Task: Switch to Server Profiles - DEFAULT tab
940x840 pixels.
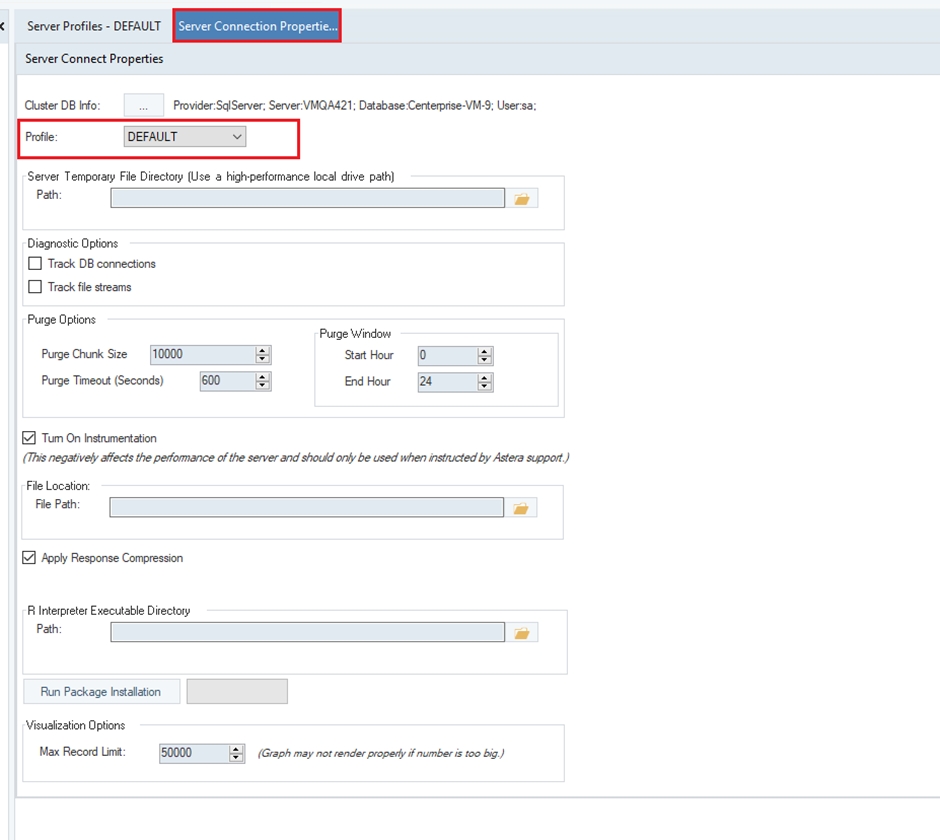Action: tap(93, 26)
